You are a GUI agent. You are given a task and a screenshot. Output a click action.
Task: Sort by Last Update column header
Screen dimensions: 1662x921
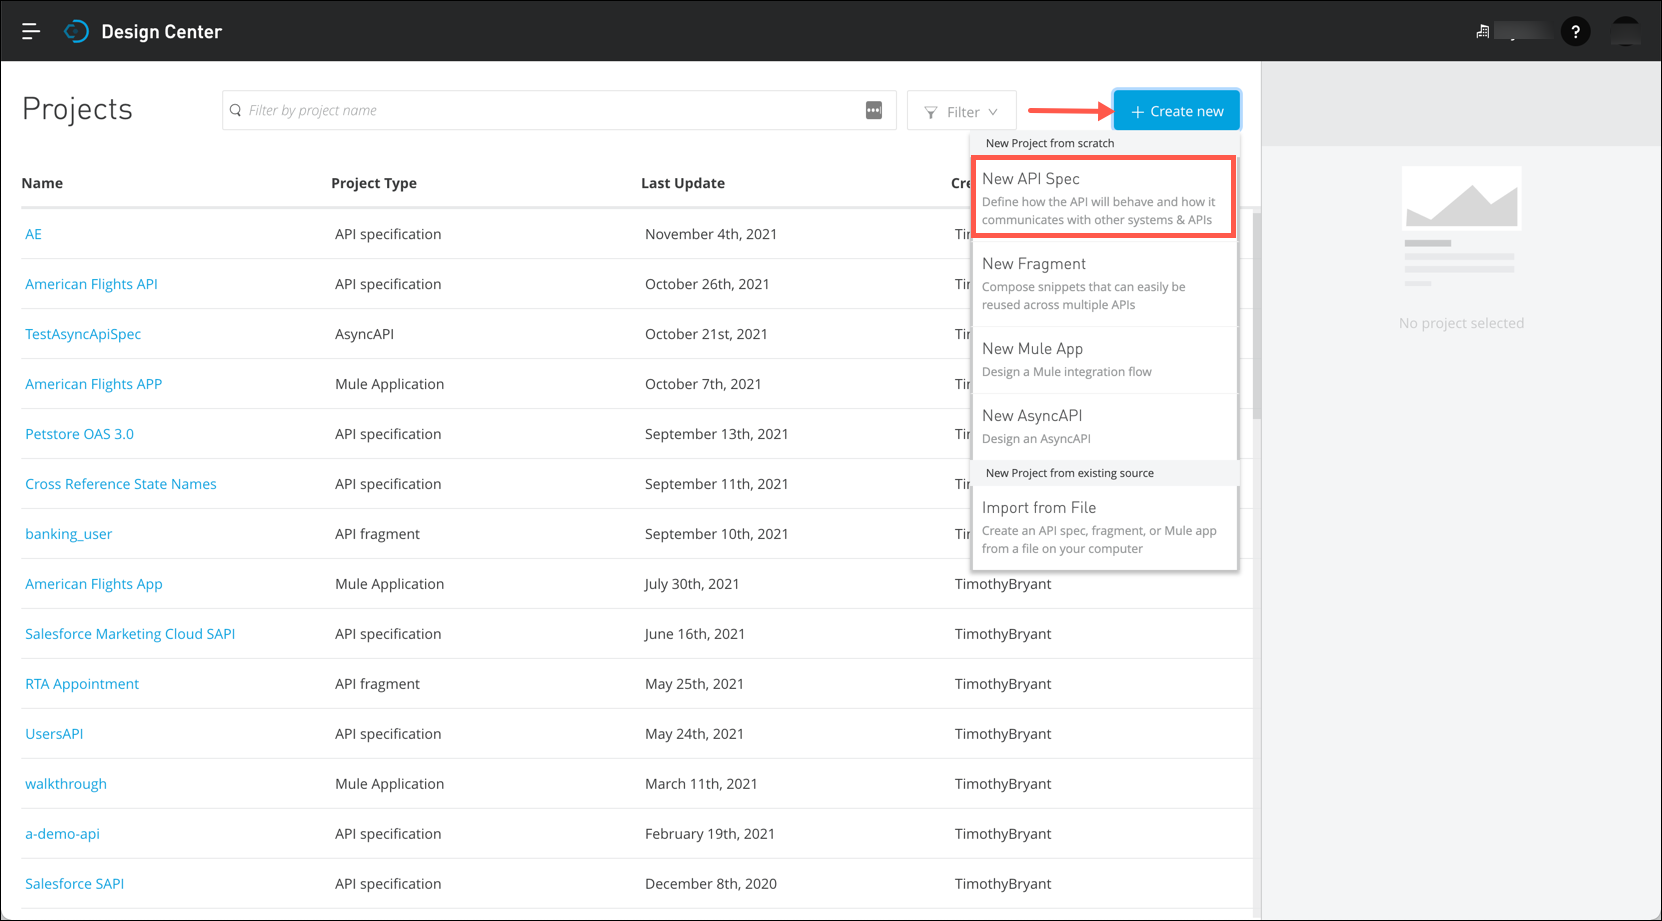click(683, 183)
